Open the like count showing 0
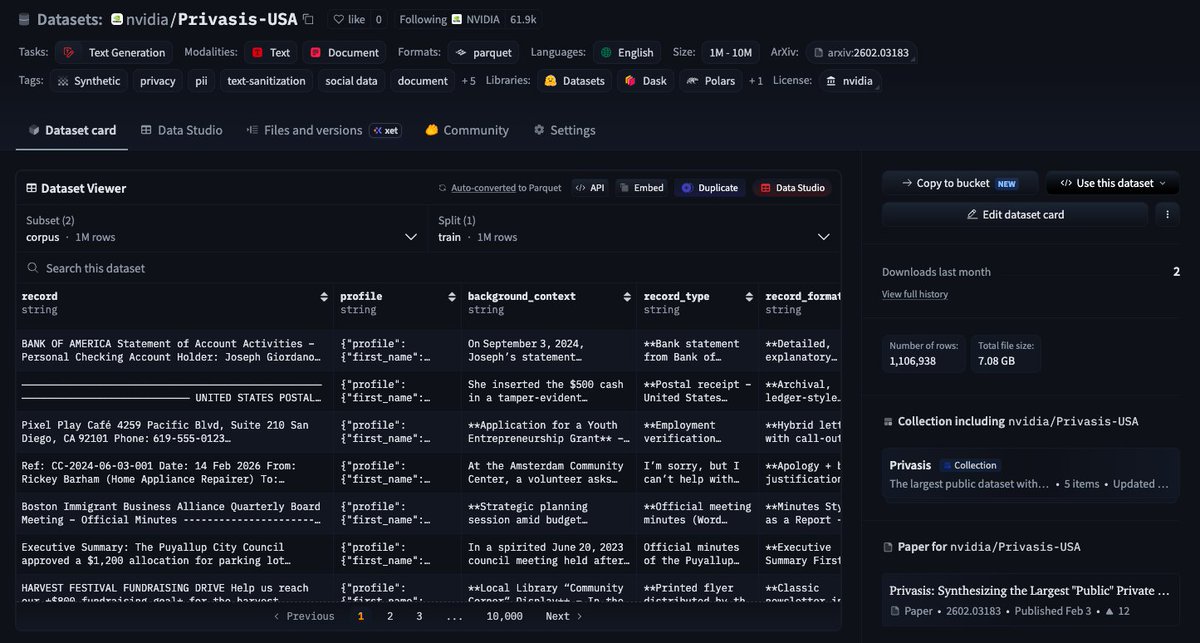This screenshot has height=643, width=1200. point(379,19)
